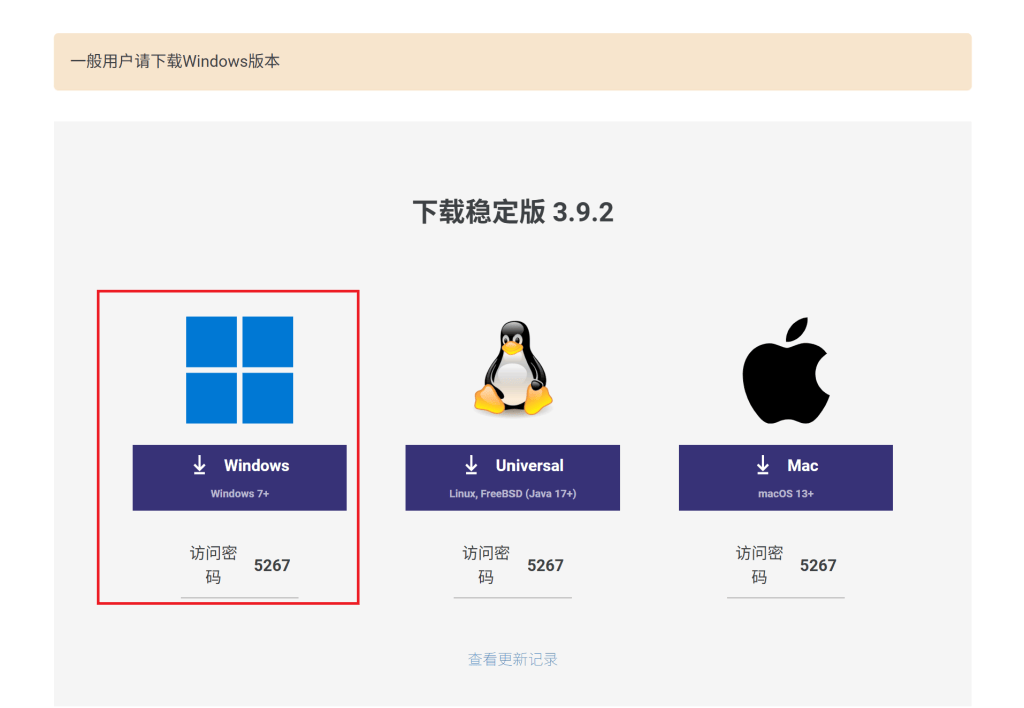
Task: Click 访问密码 label under Mac download
Action: coord(759,565)
